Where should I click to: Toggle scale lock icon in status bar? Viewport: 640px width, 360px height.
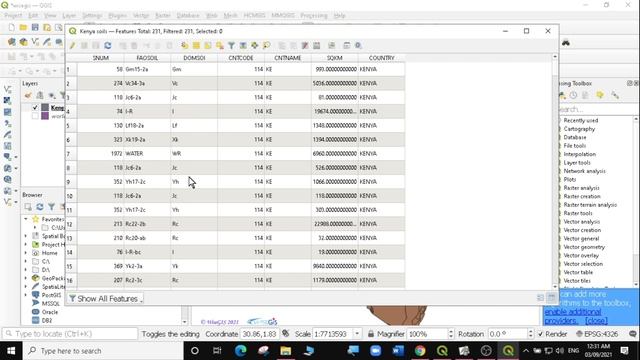click(371, 334)
